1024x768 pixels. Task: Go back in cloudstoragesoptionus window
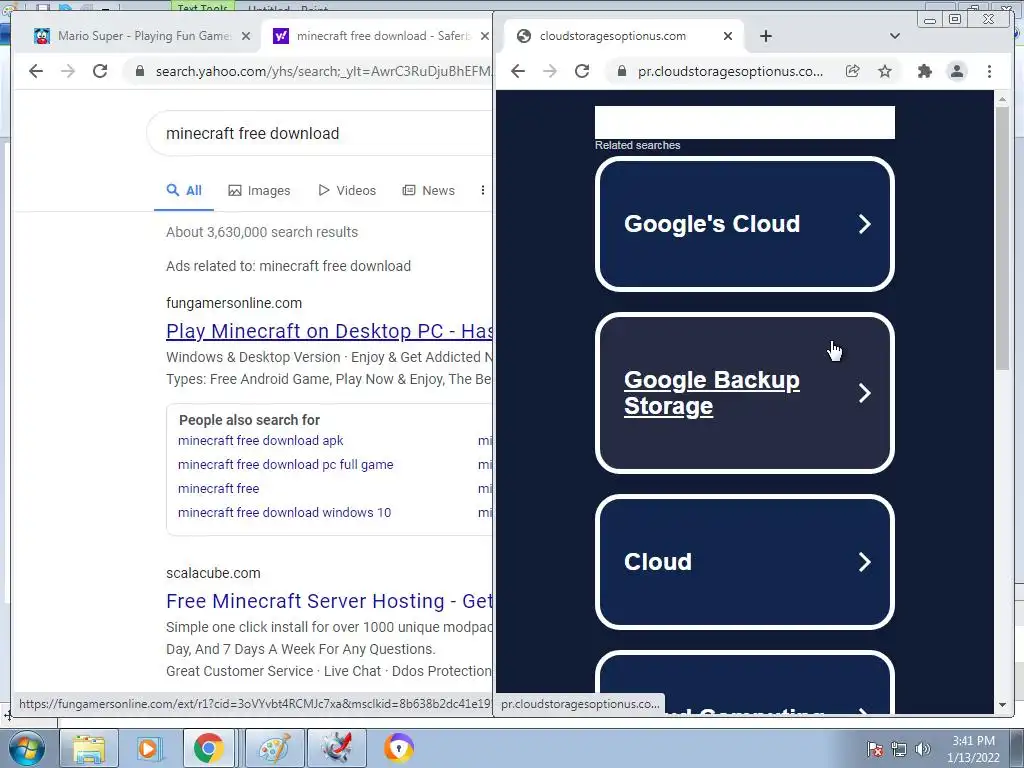pos(518,71)
